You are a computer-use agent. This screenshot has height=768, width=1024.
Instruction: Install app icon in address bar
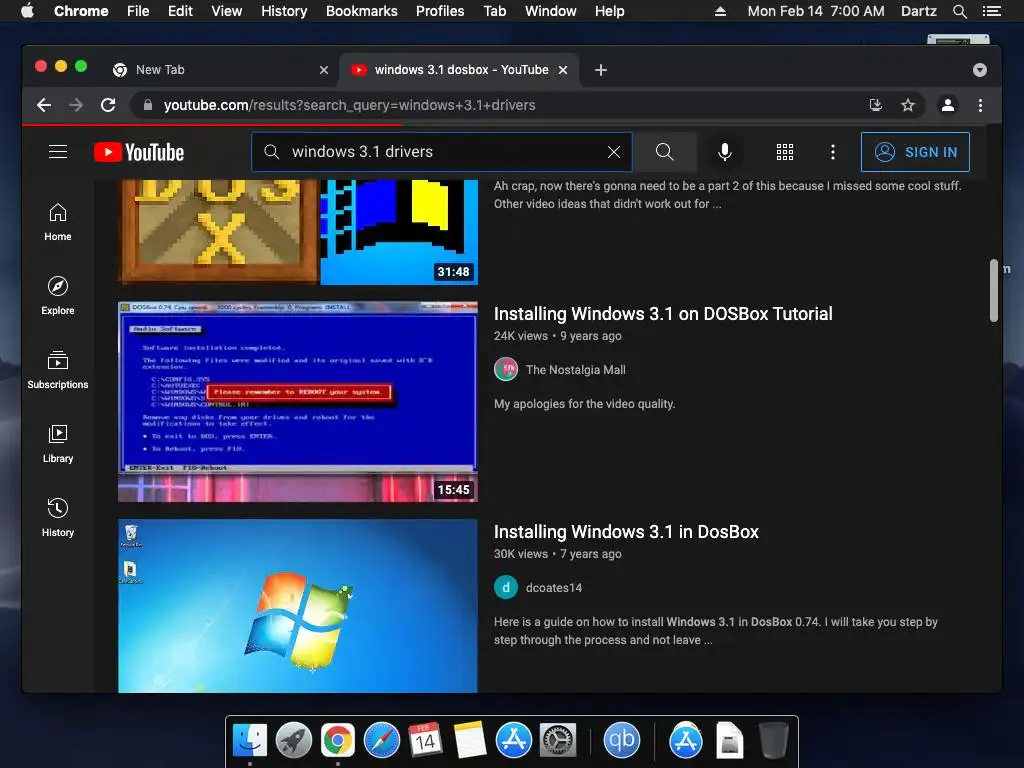[876, 105]
